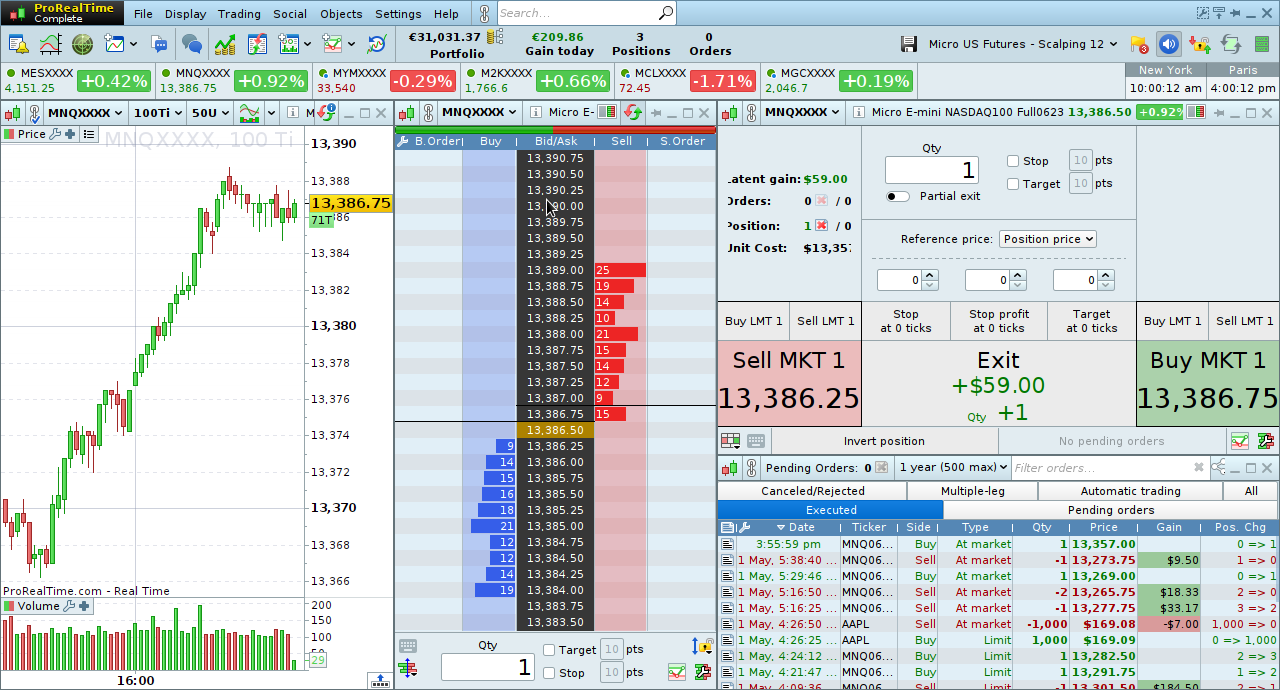Open the red-green arrows list icon
The height and width of the screenshot is (690, 1280).
click(x=258, y=44)
